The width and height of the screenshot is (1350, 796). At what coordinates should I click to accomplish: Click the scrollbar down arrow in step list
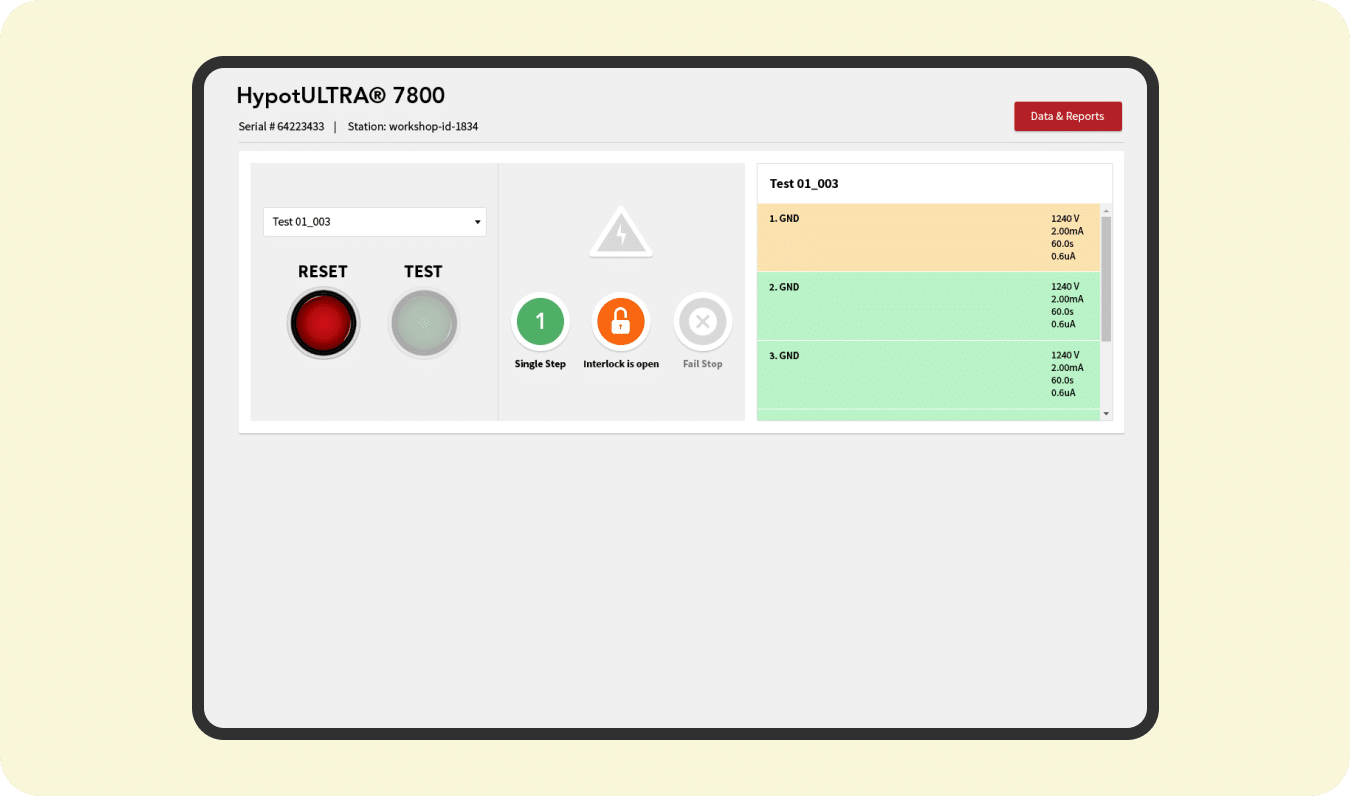pyautogui.click(x=1106, y=413)
